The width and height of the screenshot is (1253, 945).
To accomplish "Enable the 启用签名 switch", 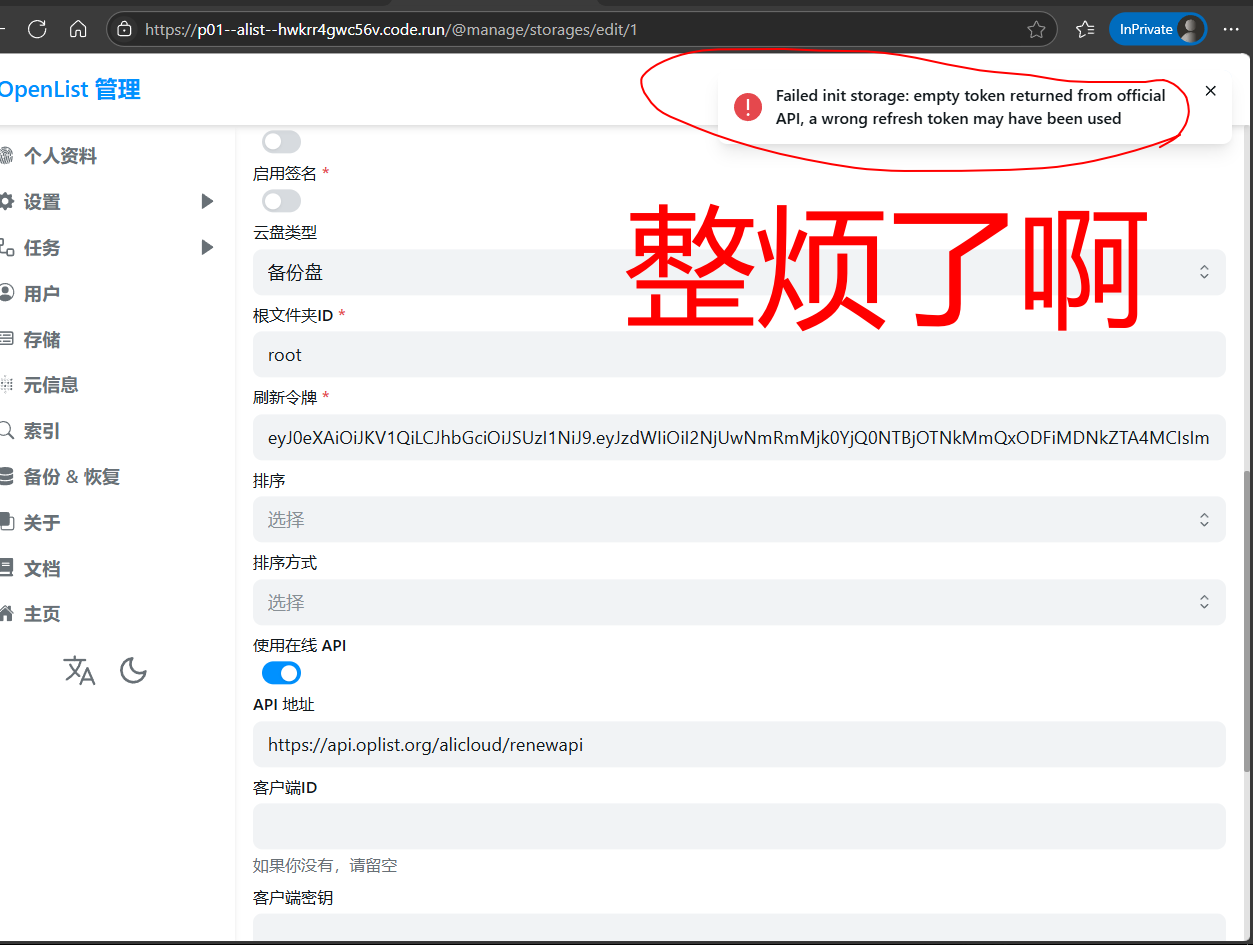I will pos(281,201).
